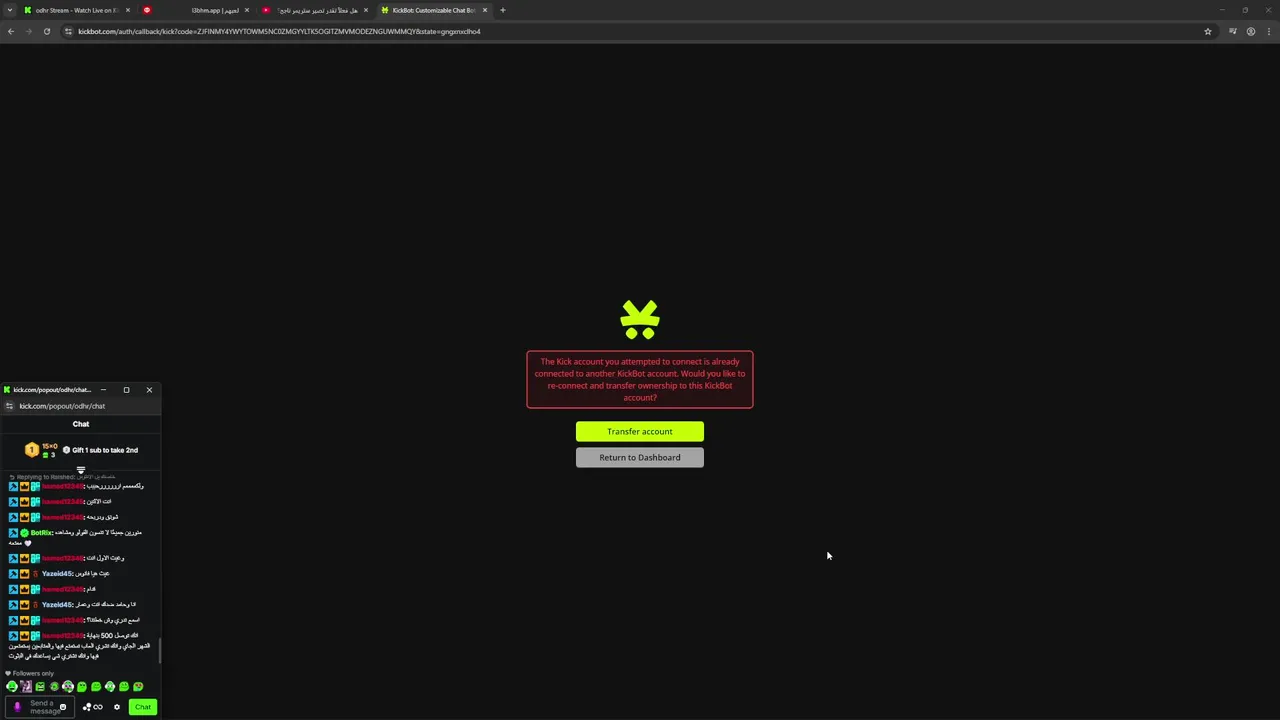Close the odhr Stream tab
Screen dimensions: 1280x720
(128, 10)
